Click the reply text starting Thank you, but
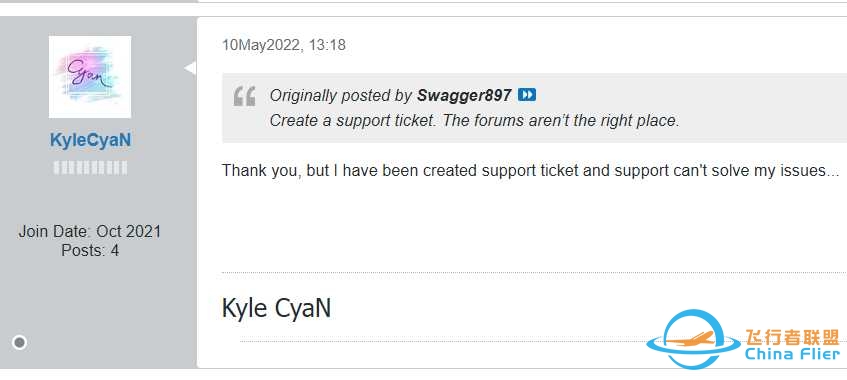Viewport: 847px width, 380px height. click(530, 171)
